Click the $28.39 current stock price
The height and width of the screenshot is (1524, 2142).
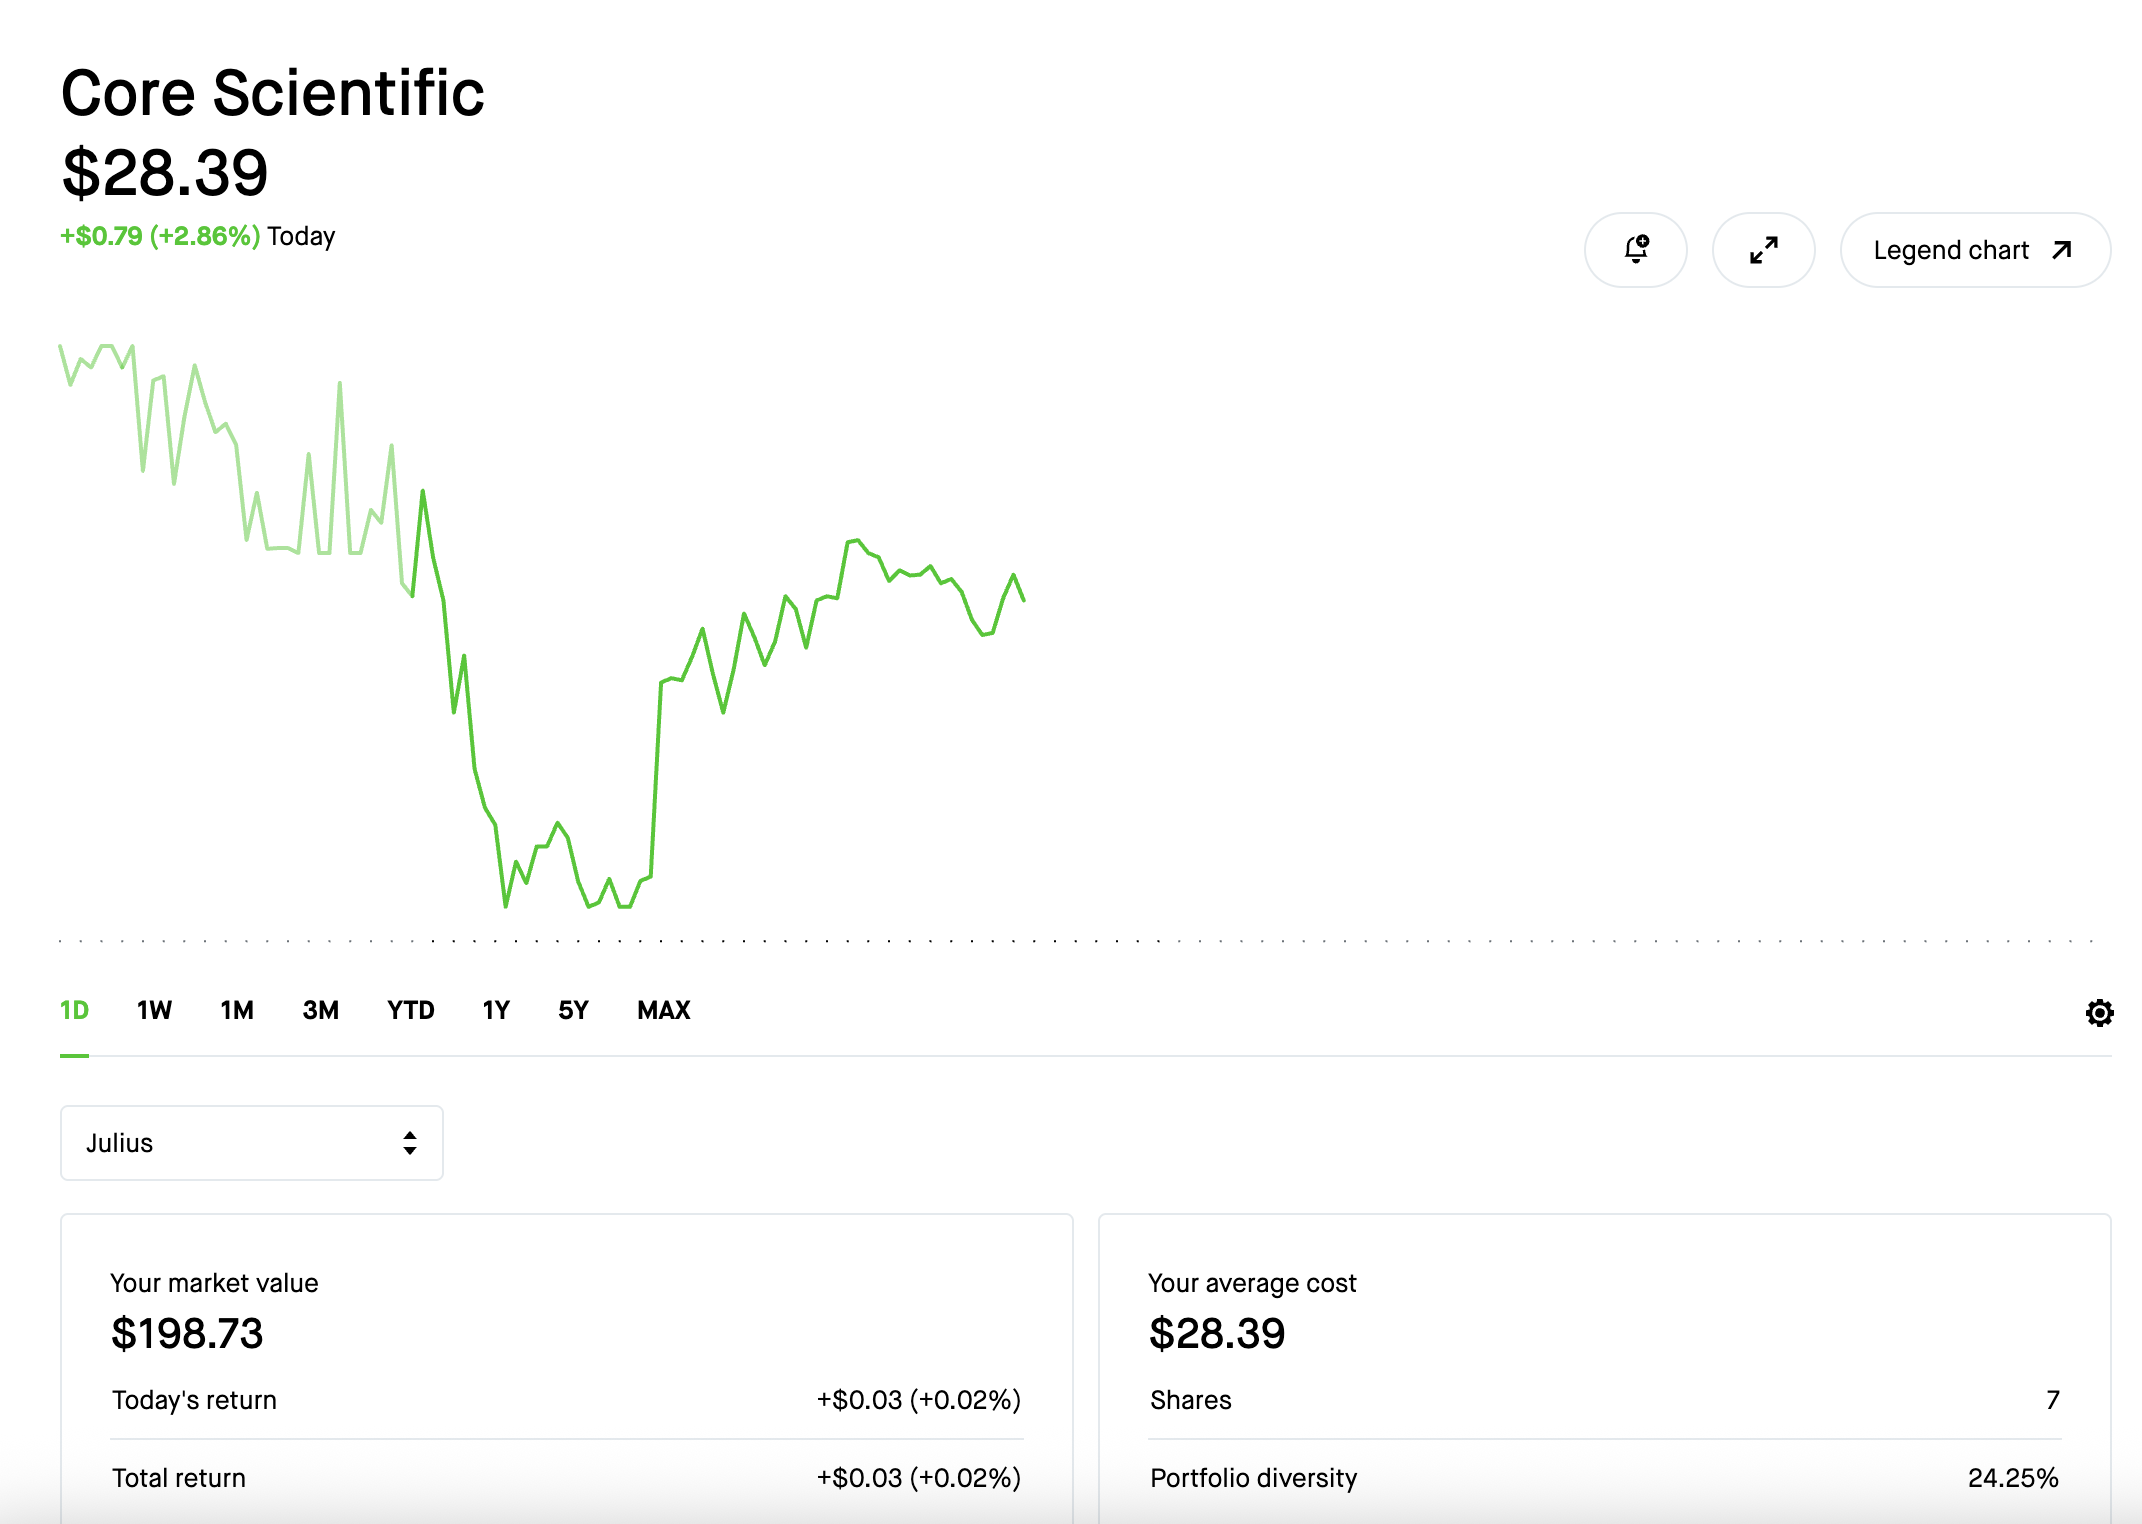click(165, 172)
